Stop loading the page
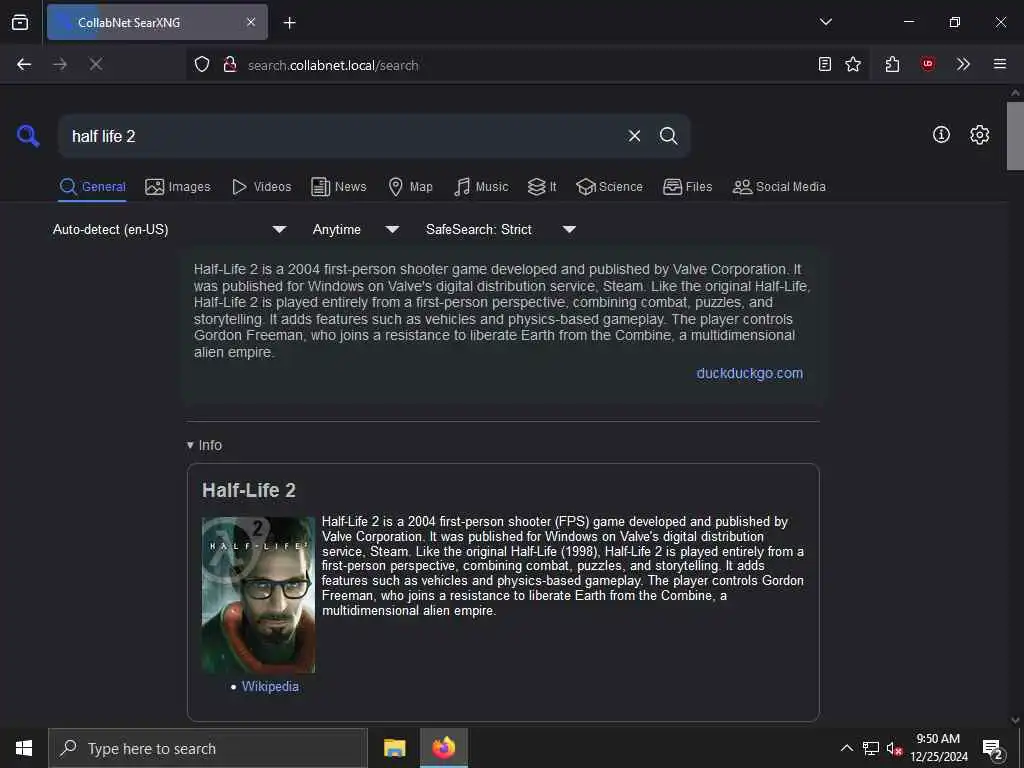Screen dimensions: 1024x768 tap(95, 64)
